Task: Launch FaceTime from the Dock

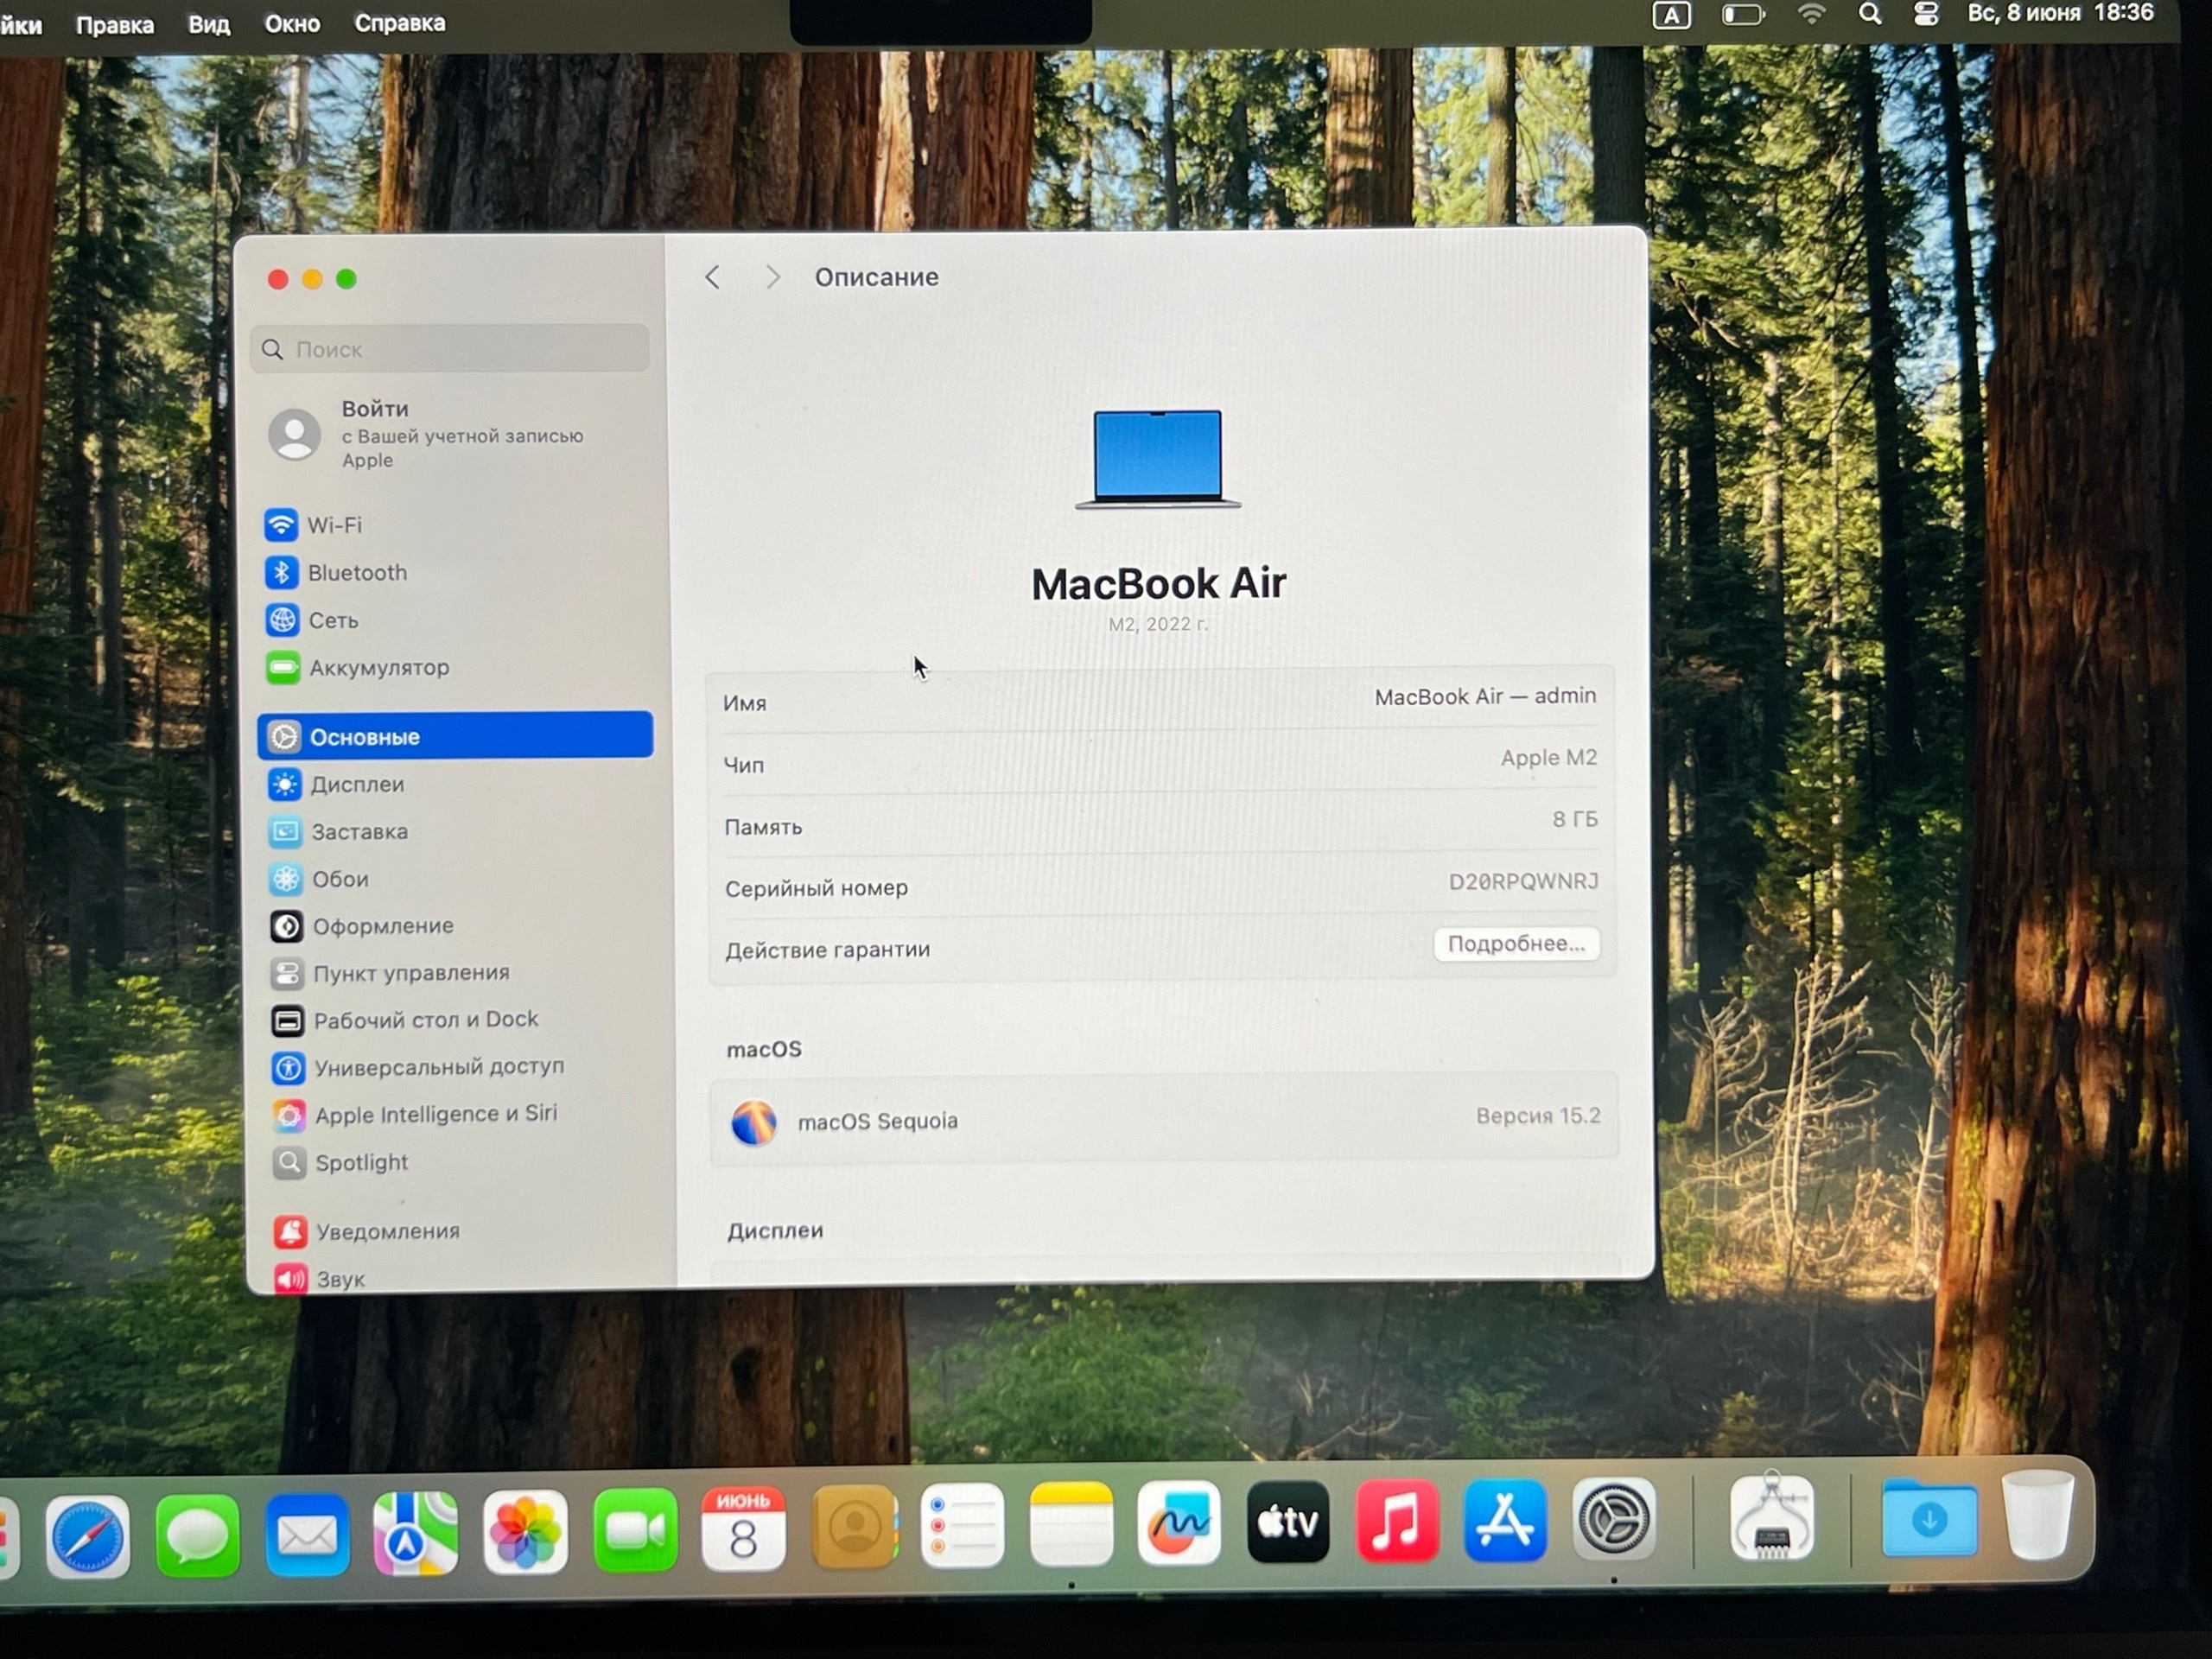Action: point(635,1530)
